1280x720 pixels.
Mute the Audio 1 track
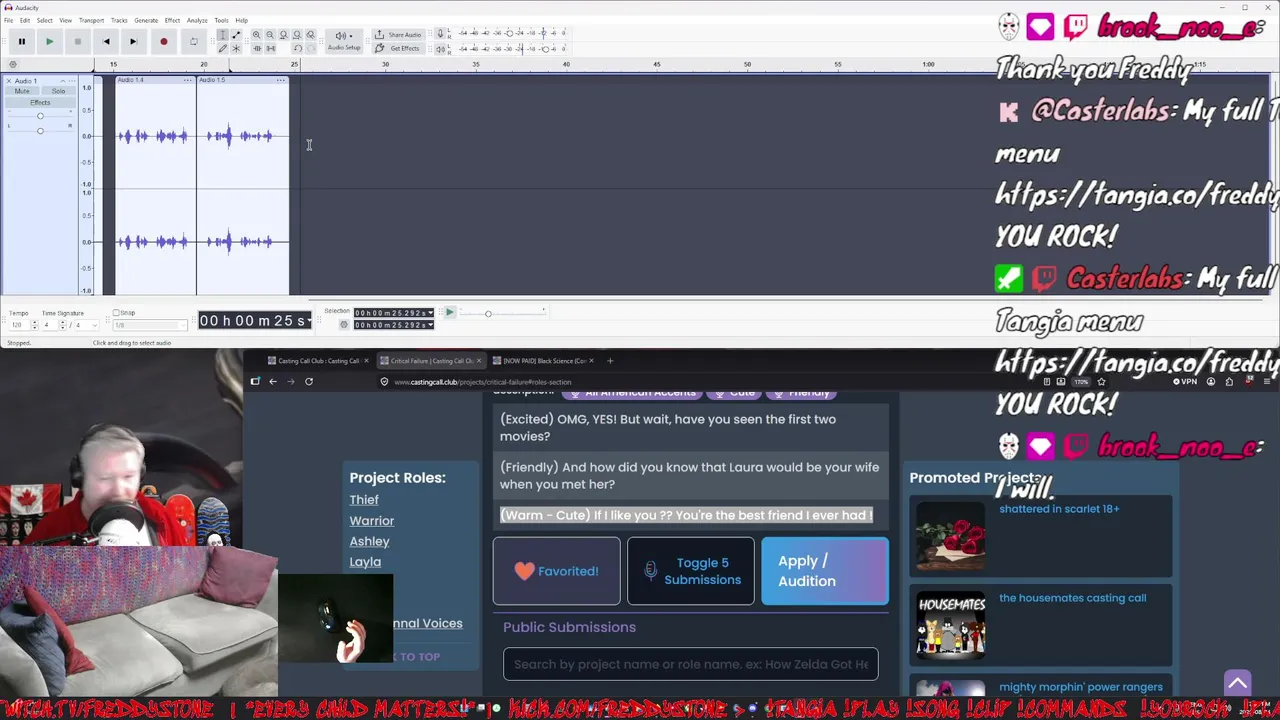(22, 91)
